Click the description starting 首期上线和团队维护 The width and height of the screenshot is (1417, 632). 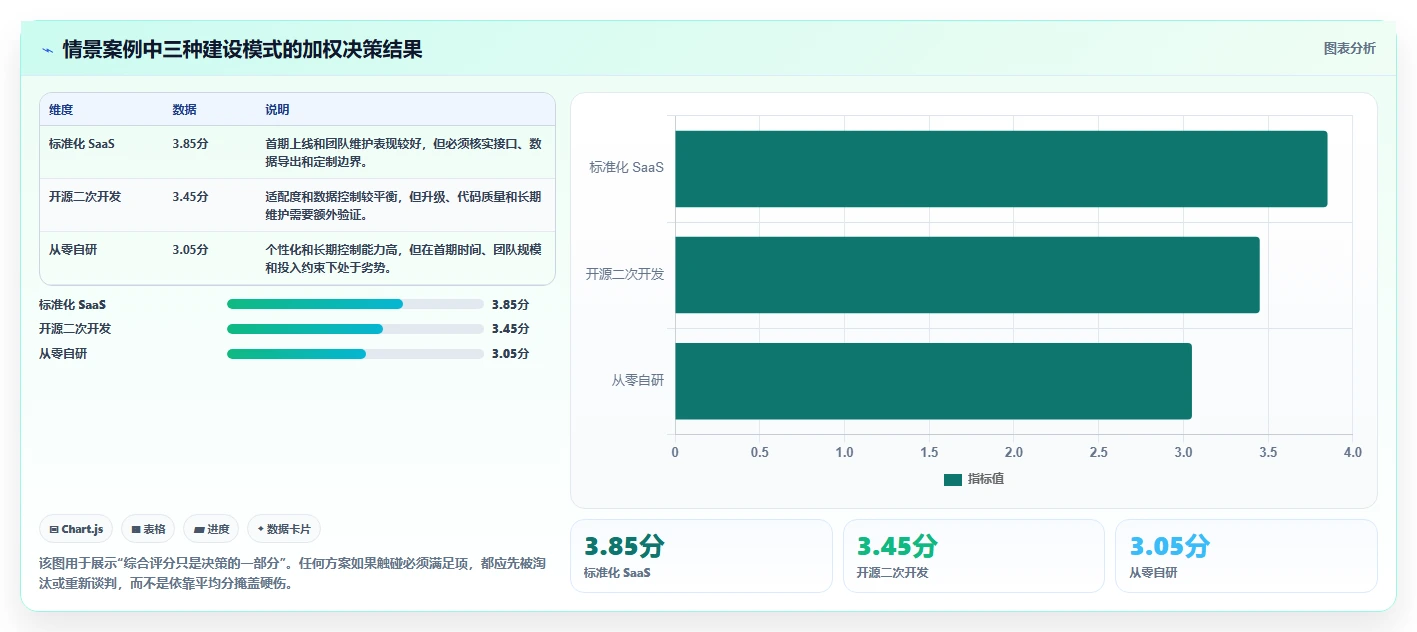tap(403, 152)
